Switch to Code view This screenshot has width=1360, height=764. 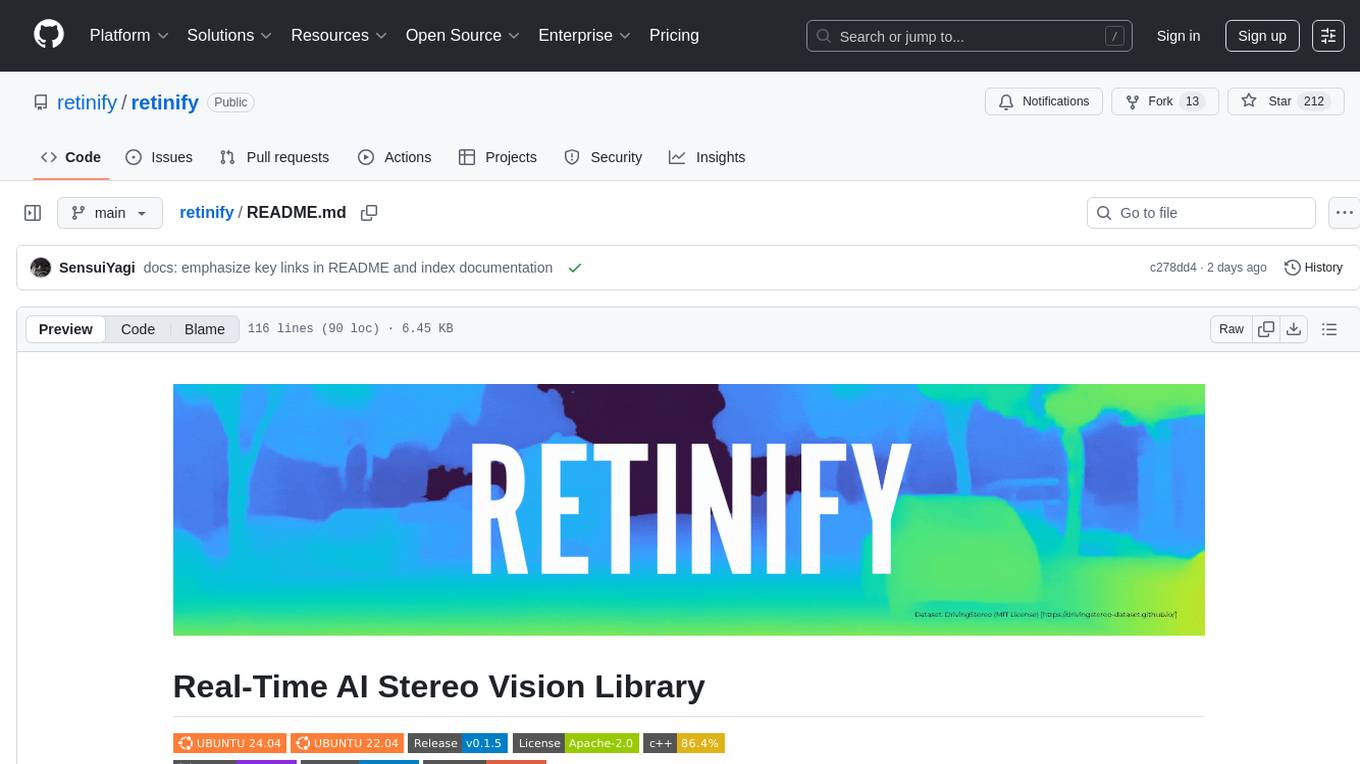coord(138,329)
